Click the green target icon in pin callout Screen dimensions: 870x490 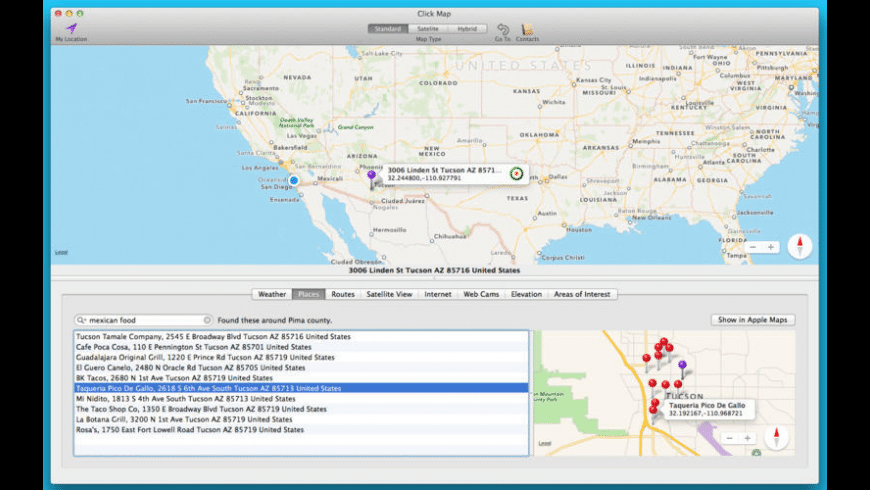(517, 174)
